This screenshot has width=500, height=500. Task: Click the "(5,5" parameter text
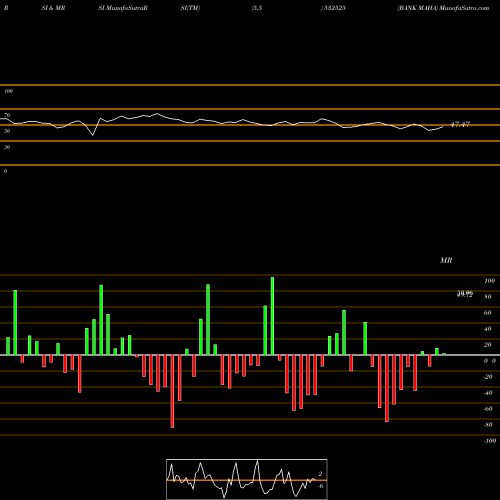pos(257,8)
